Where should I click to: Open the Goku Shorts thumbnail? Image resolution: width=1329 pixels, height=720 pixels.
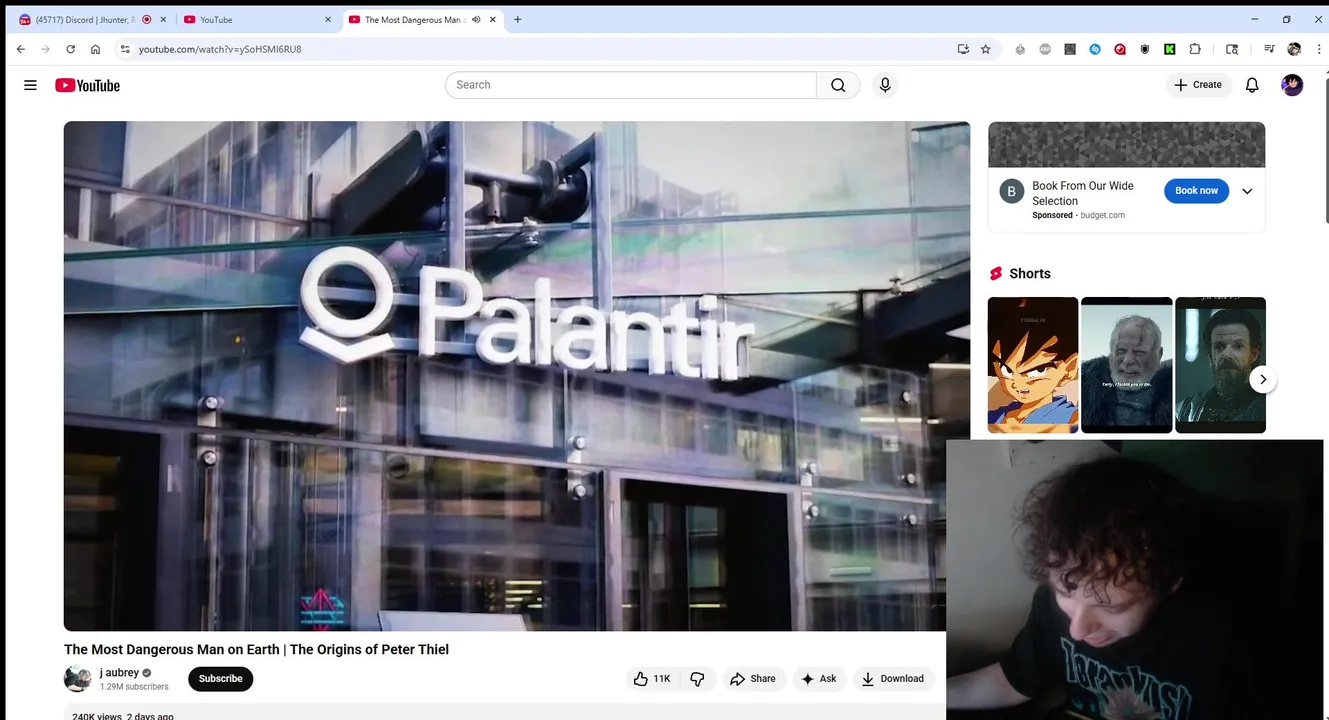tap(1033, 365)
